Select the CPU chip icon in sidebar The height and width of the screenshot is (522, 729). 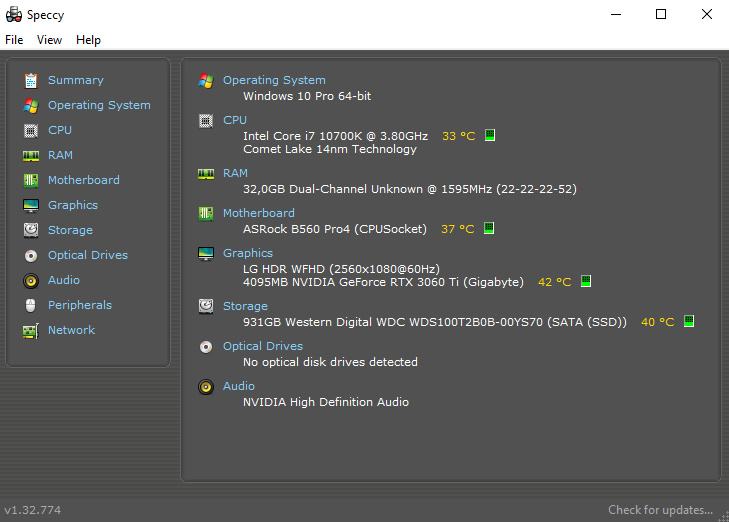(x=31, y=130)
